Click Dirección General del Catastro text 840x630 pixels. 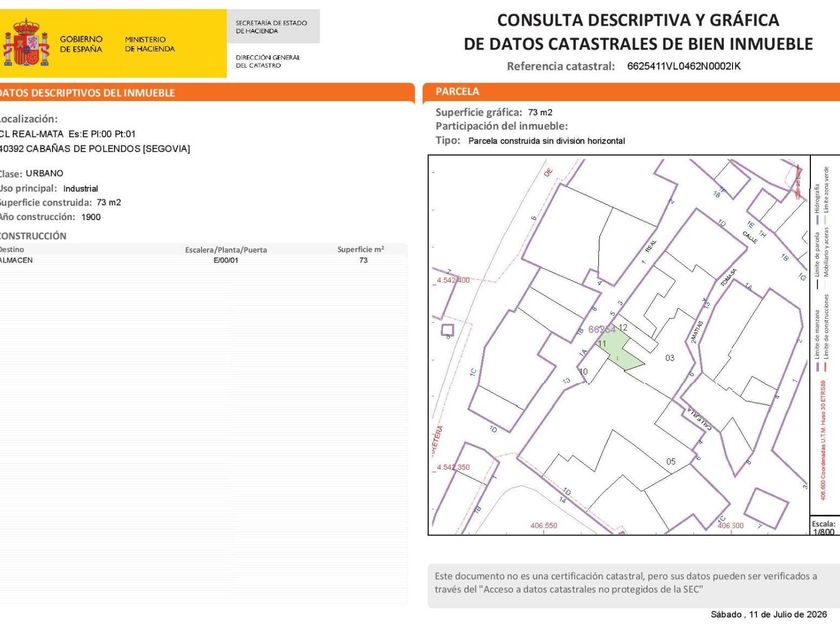pos(268,61)
